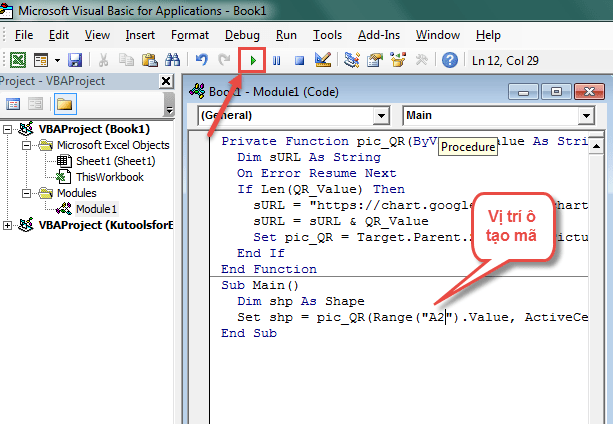Image resolution: width=613 pixels, height=424 pixels.
Task: Select Sheet1 (Sheet1) in project tree
Action: [115, 161]
